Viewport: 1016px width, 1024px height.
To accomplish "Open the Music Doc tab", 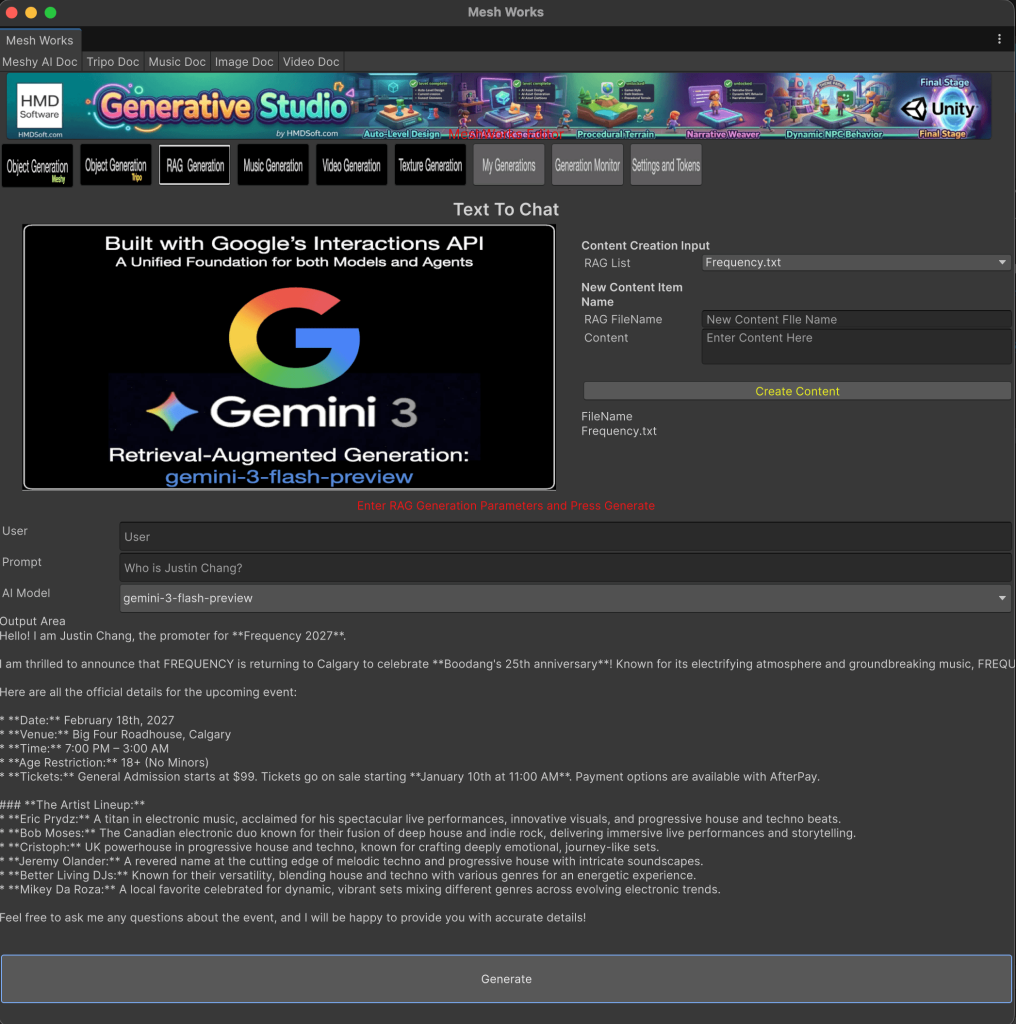I will point(177,61).
